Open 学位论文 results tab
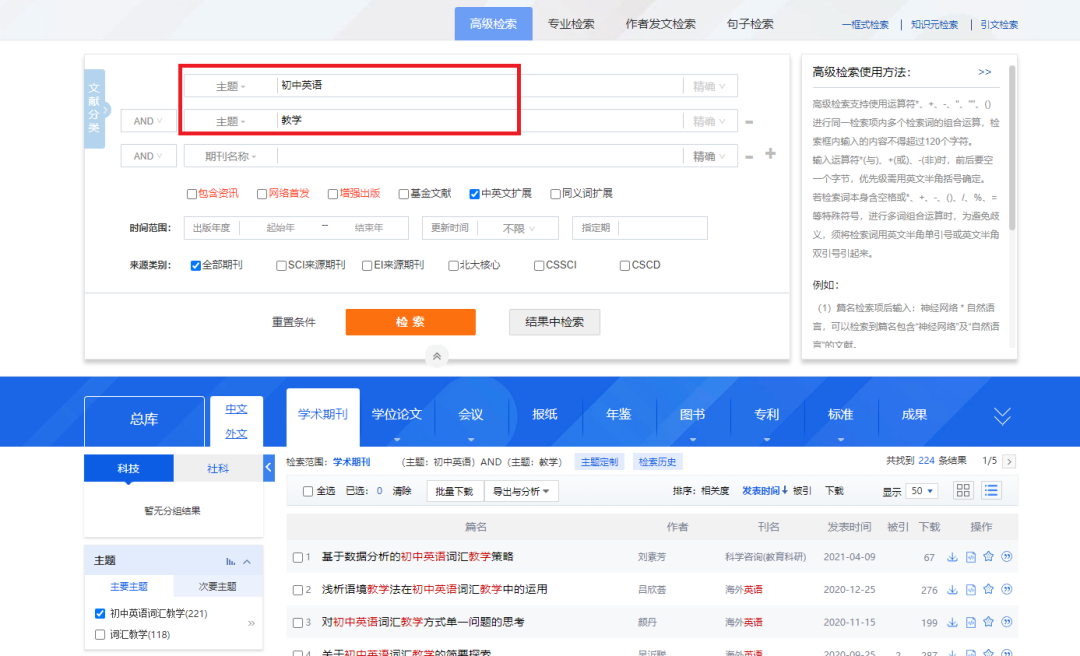The image size is (1080, 656). 397,414
